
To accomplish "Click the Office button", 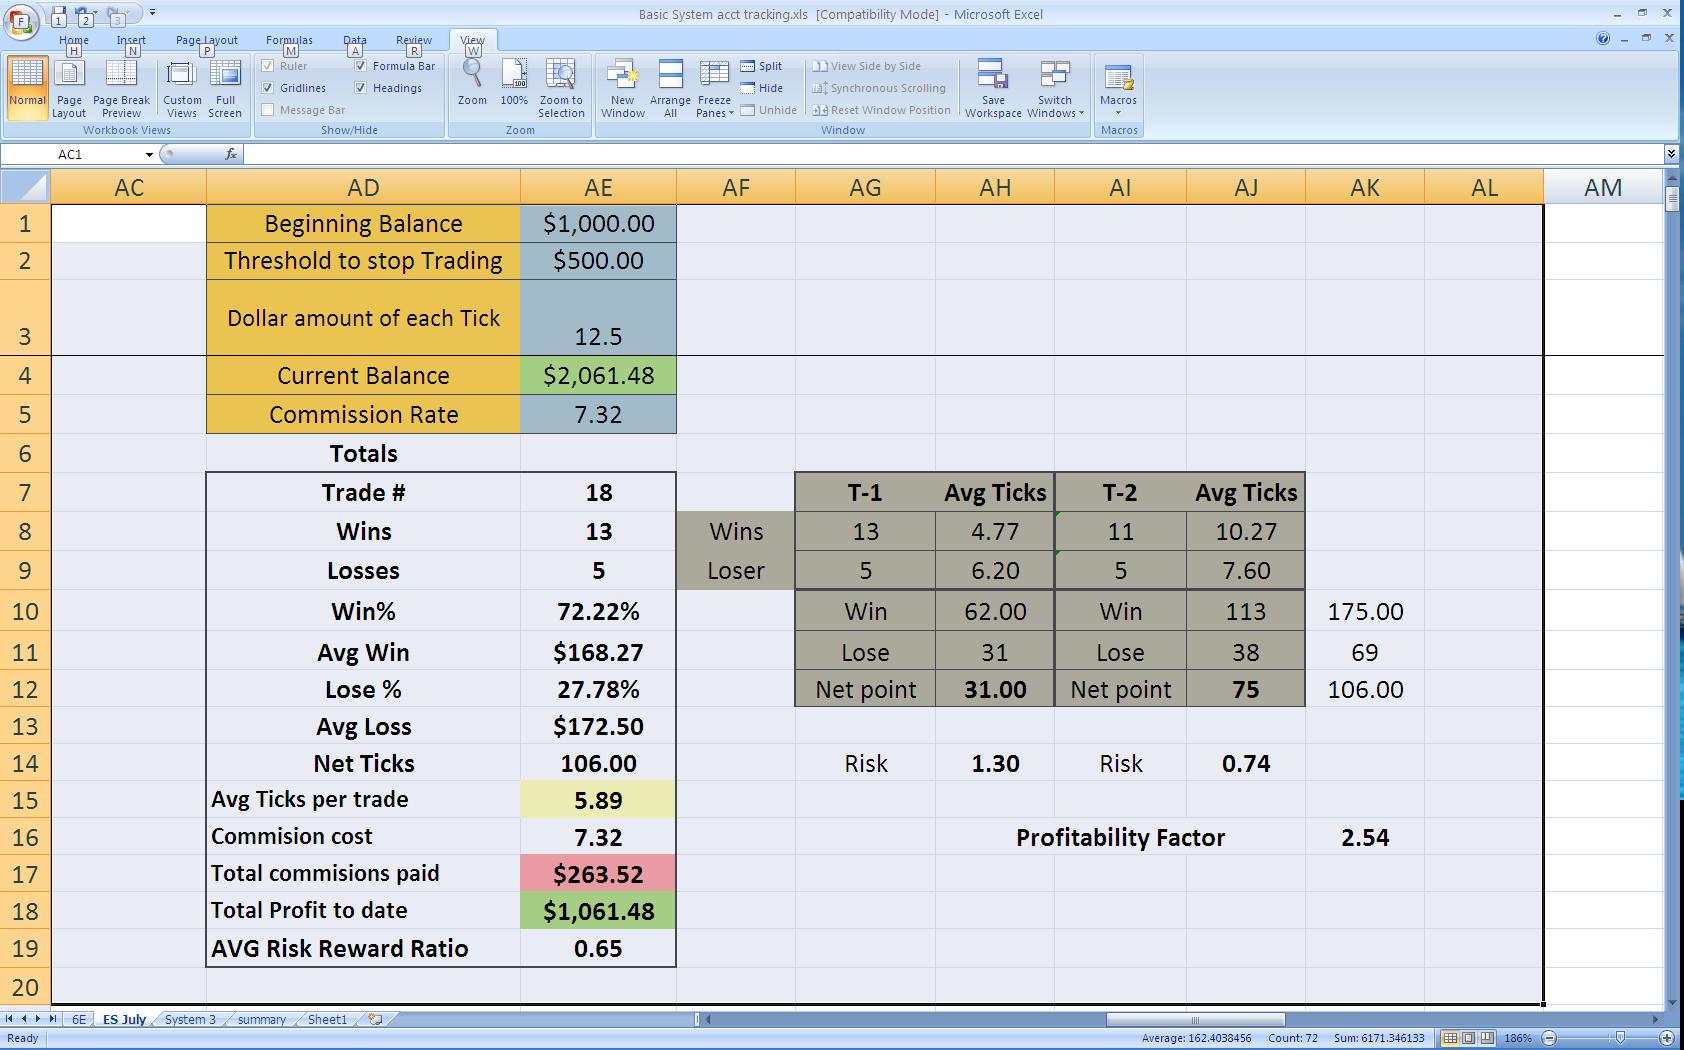I will tap(22, 20).
